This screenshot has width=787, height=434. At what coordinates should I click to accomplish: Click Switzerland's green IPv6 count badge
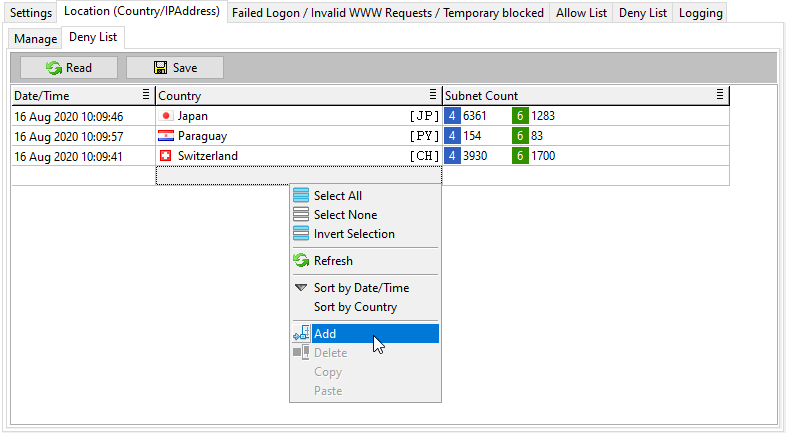[520, 156]
